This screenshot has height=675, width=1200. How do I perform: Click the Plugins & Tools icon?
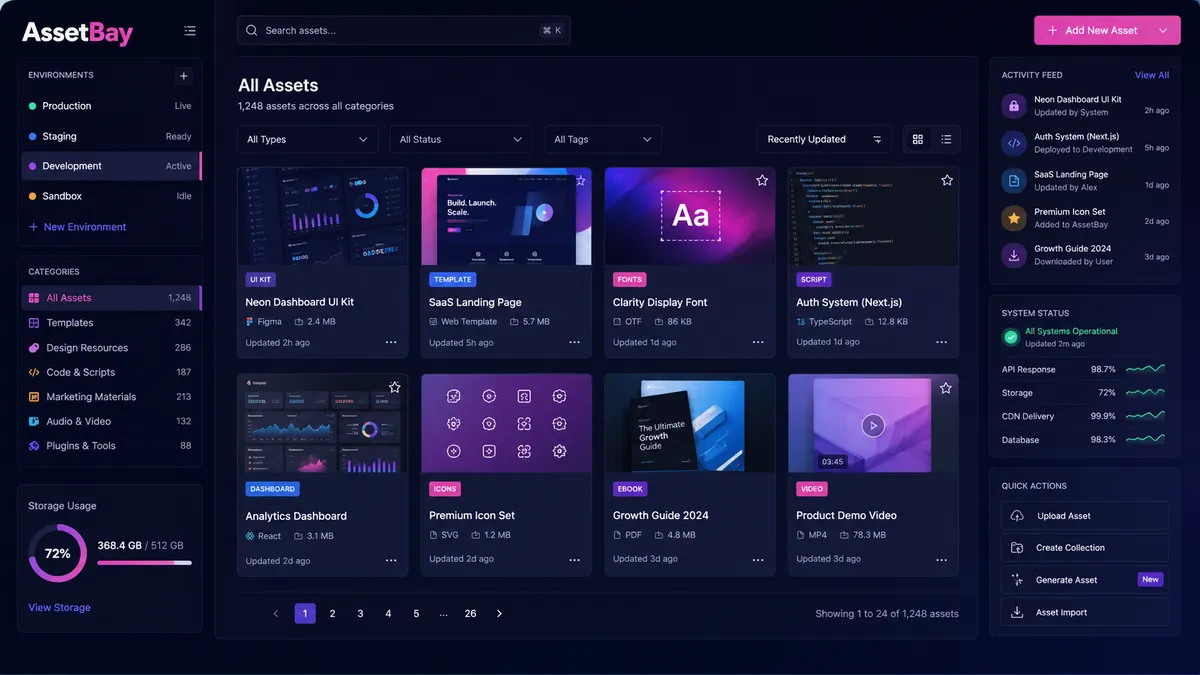(x=34, y=446)
